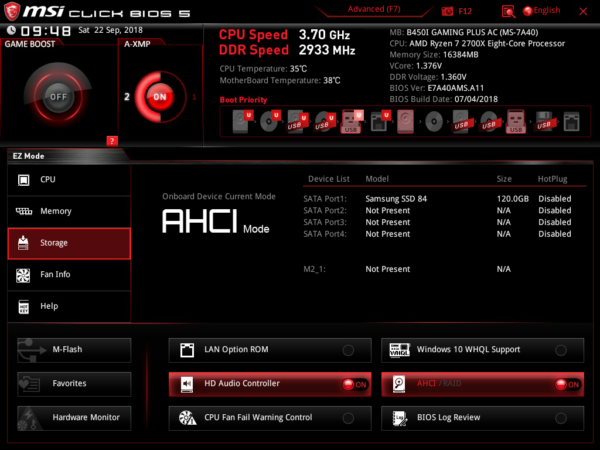
Task: Click the 09:48 system time display
Action: point(46,31)
